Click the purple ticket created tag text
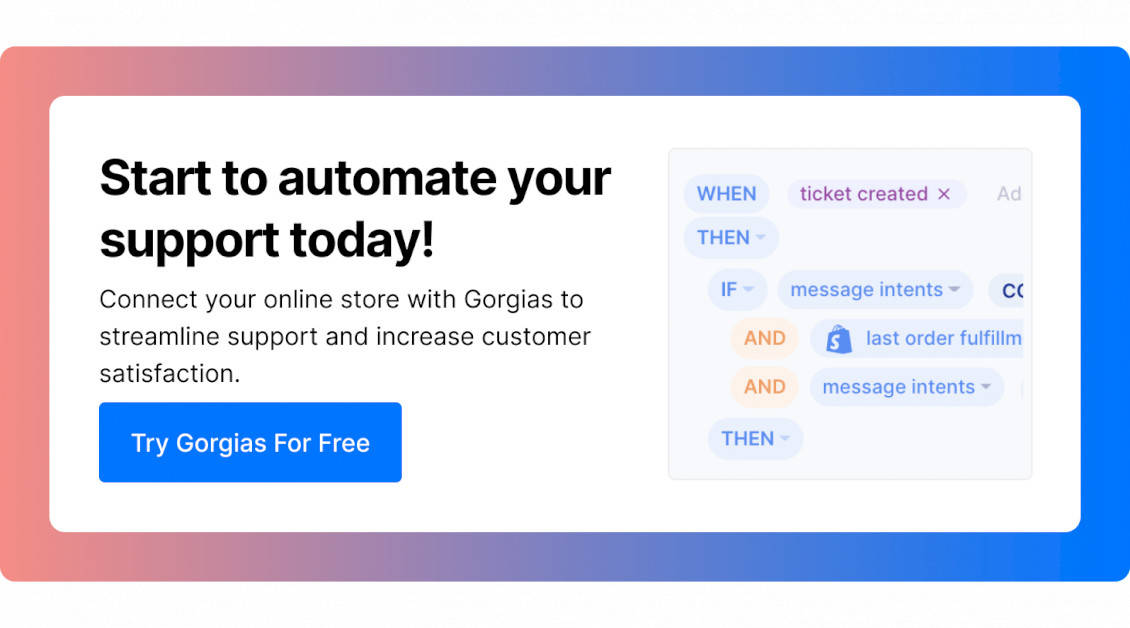The image size is (1130, 628). [862, 194]
